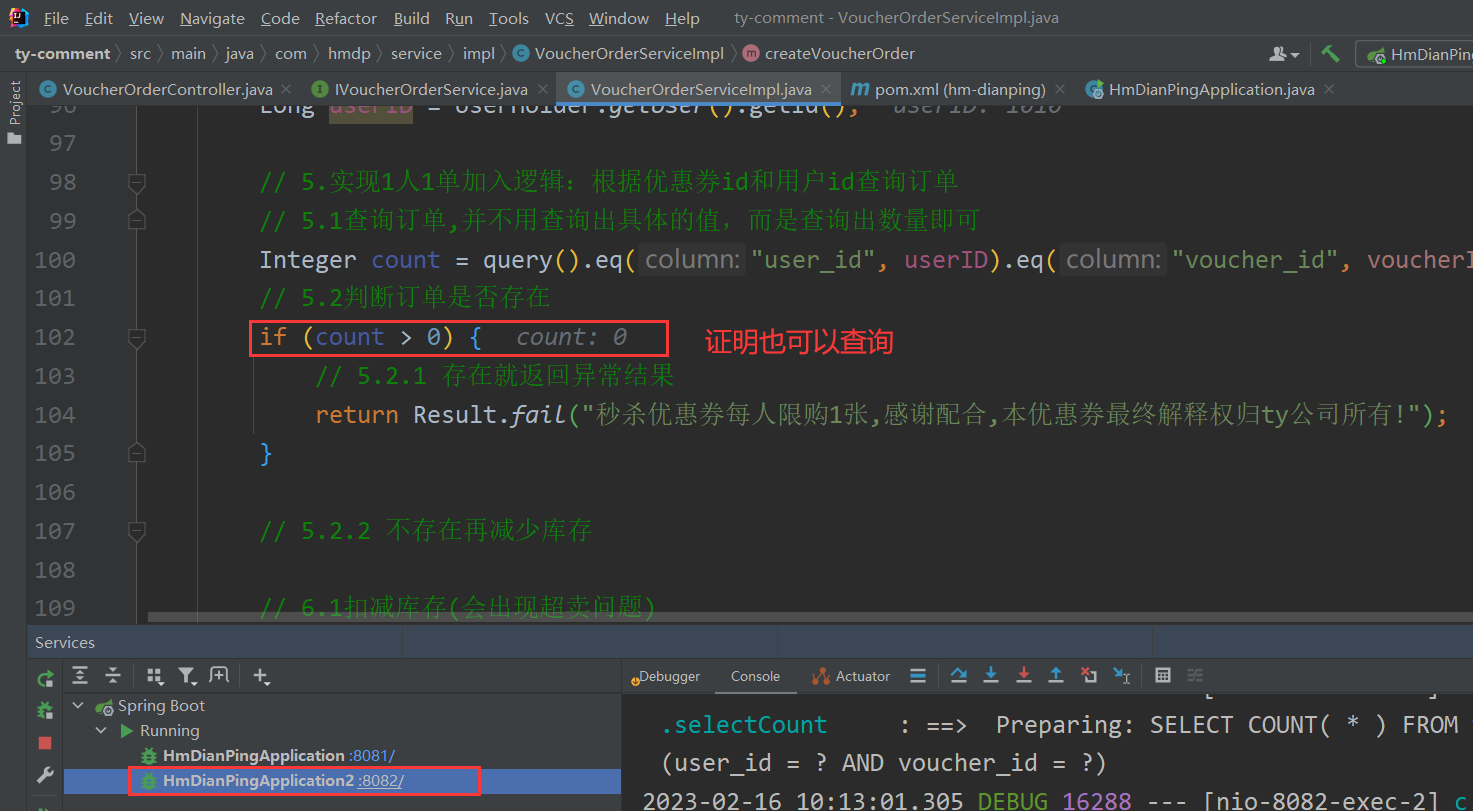Open the :8082/ link of HmDianPingApplication2

pos(381,781)
